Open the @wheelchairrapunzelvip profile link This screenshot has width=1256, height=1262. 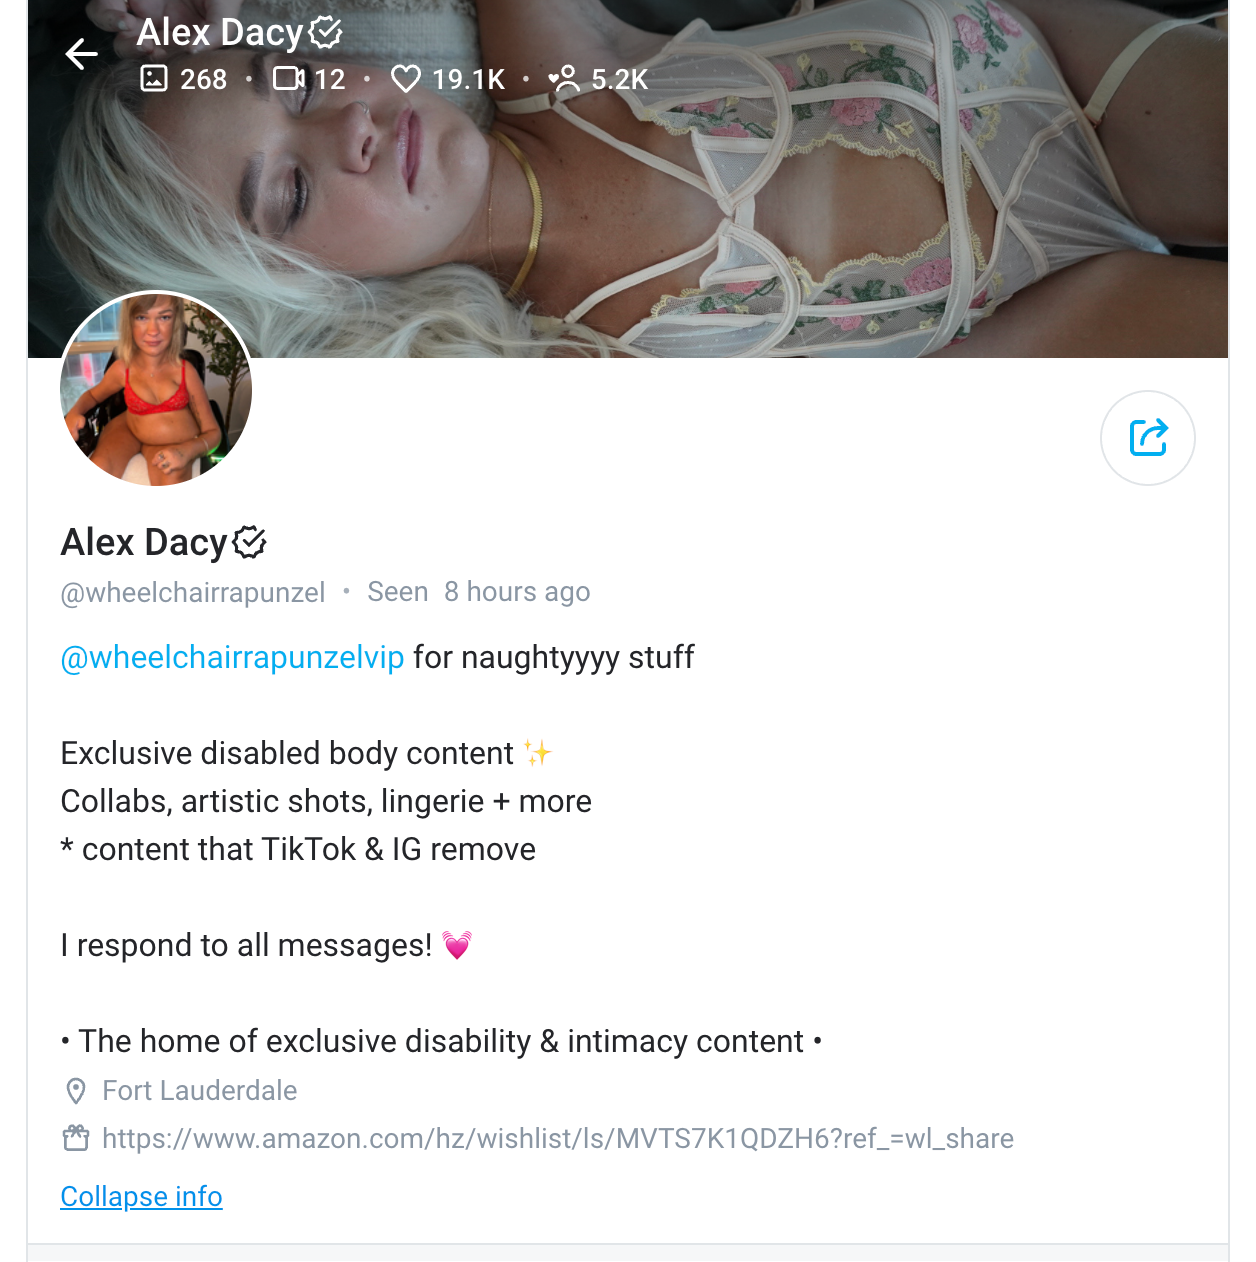[x=232, y=657]
